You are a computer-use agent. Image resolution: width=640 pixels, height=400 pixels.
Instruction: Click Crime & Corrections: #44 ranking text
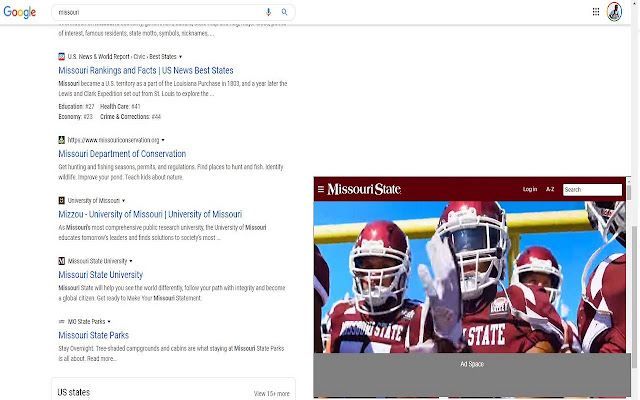click(130, 117)
